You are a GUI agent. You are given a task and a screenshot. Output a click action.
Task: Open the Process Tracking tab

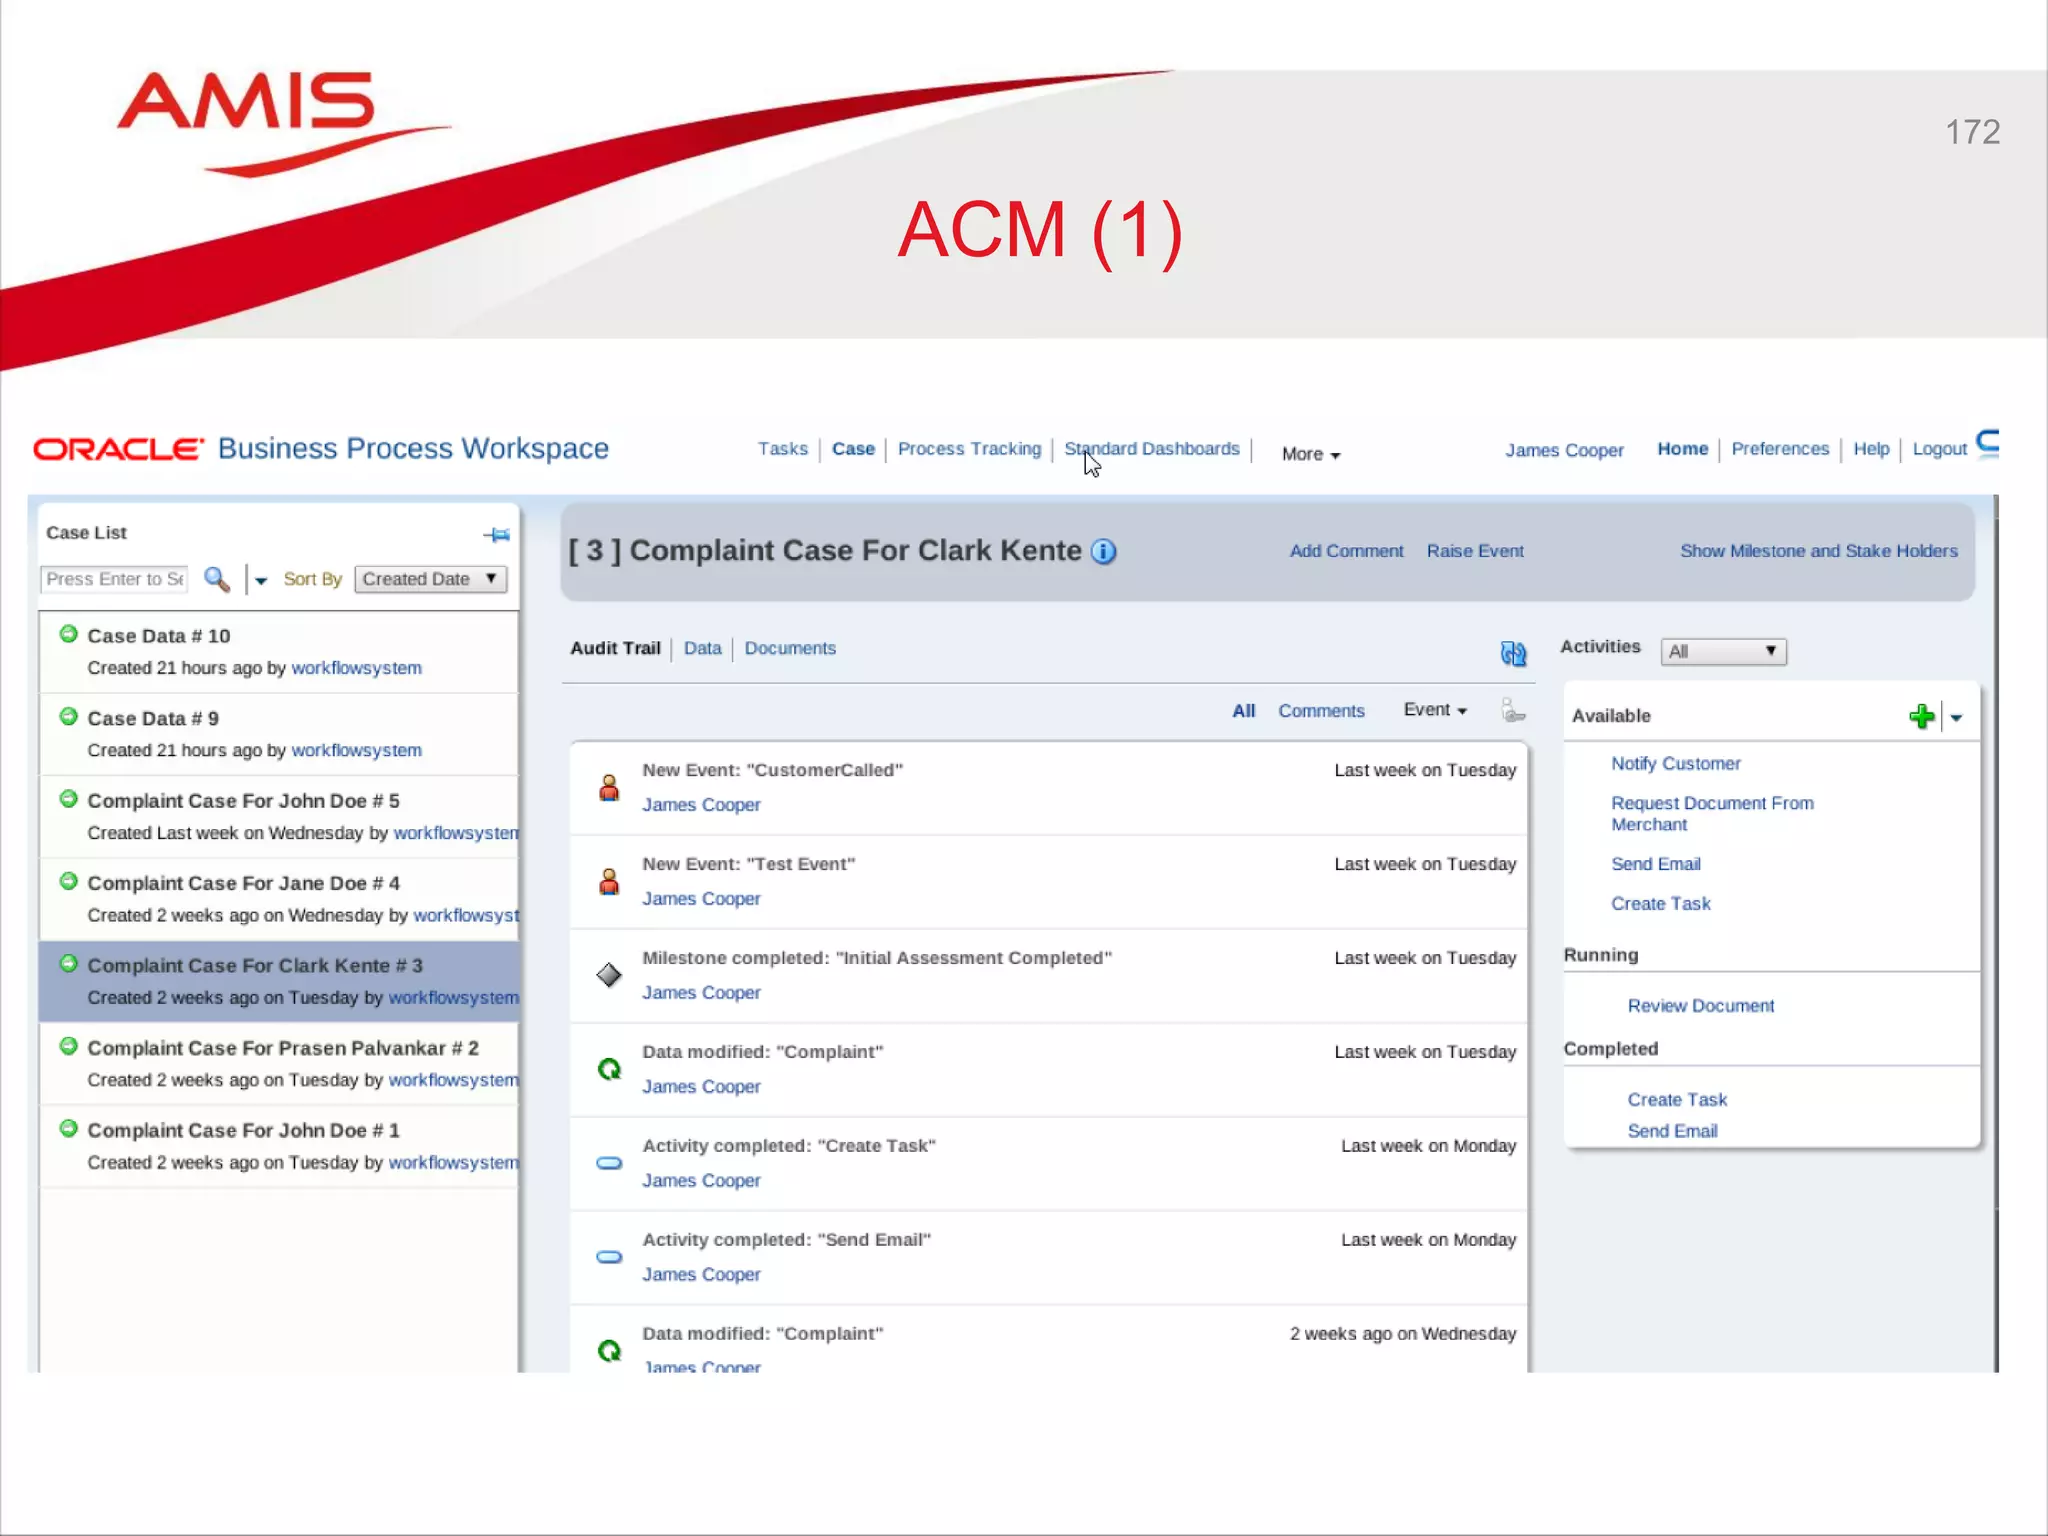click(x=968, y=449)
